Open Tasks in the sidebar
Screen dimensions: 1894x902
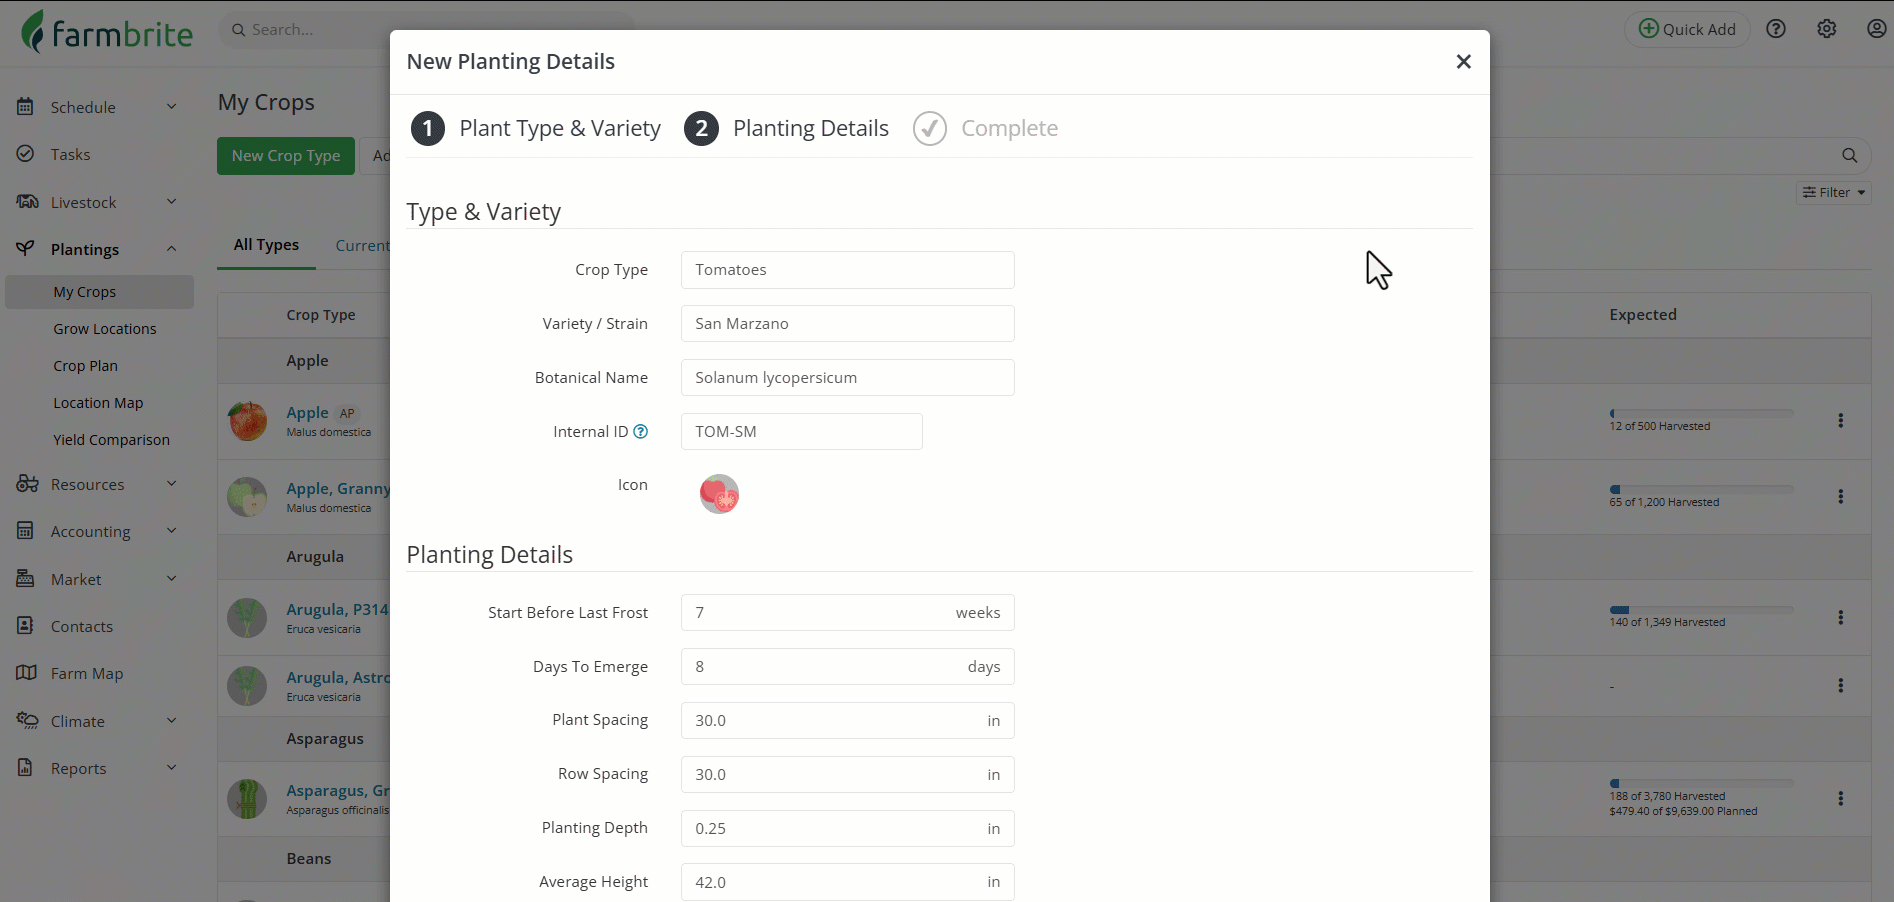[x=70, y=154]
